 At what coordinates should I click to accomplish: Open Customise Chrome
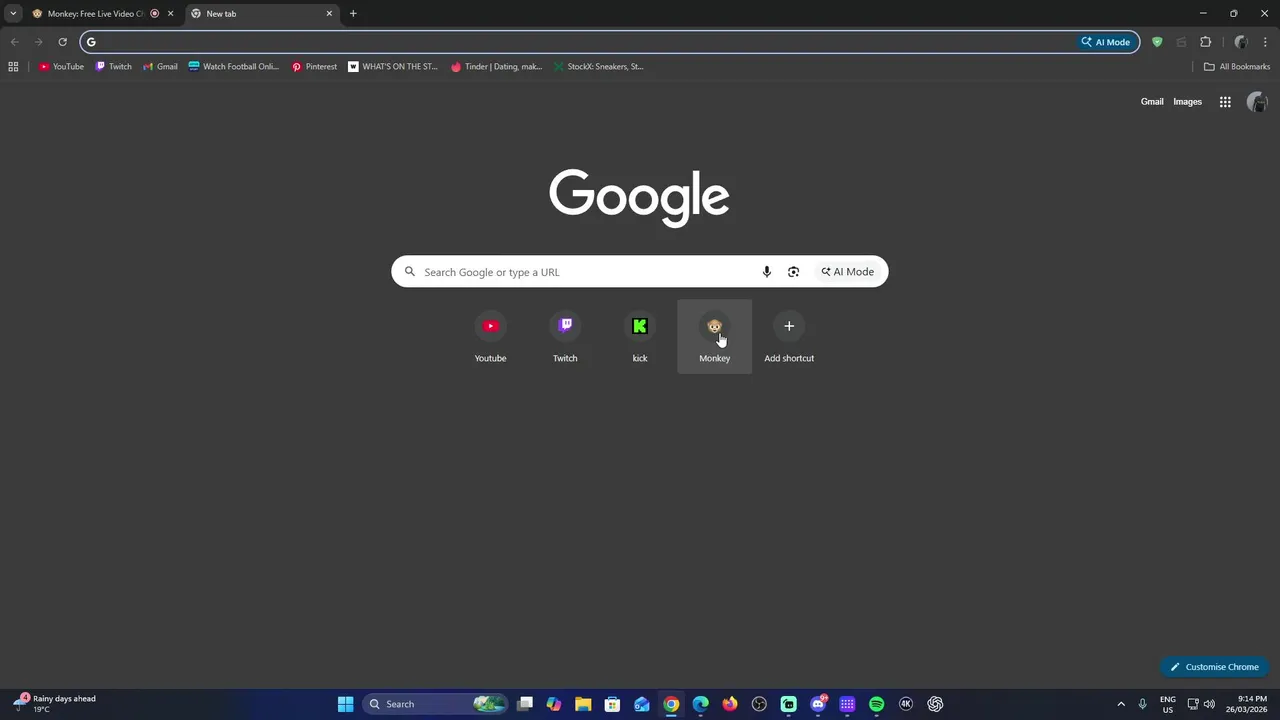click(x=1215, y=667)
